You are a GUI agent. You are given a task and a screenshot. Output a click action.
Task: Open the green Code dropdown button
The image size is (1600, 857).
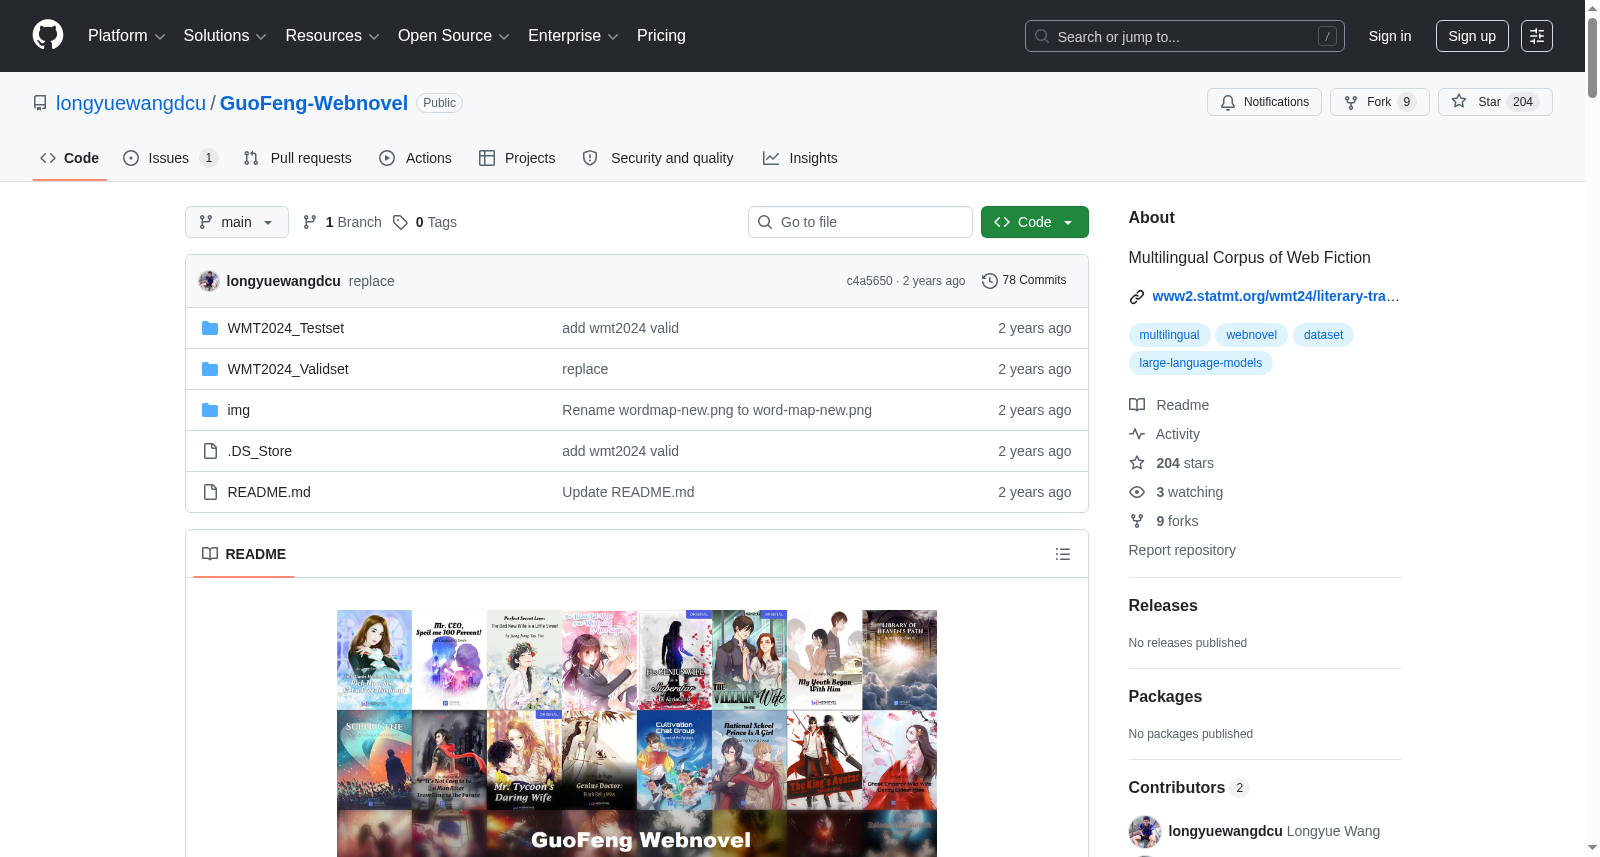(1035, 222)
